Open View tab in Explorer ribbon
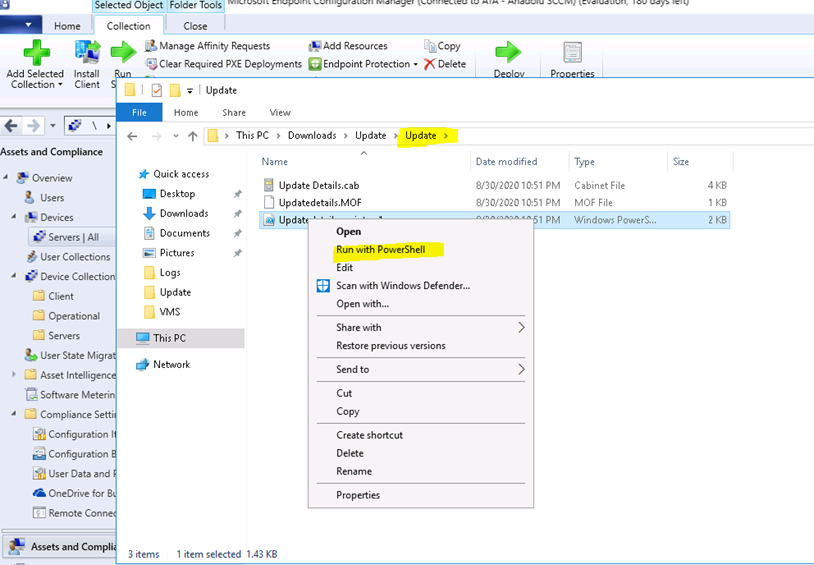The width and height of the screenshot is (814, 565). click(x=280, y=113)
